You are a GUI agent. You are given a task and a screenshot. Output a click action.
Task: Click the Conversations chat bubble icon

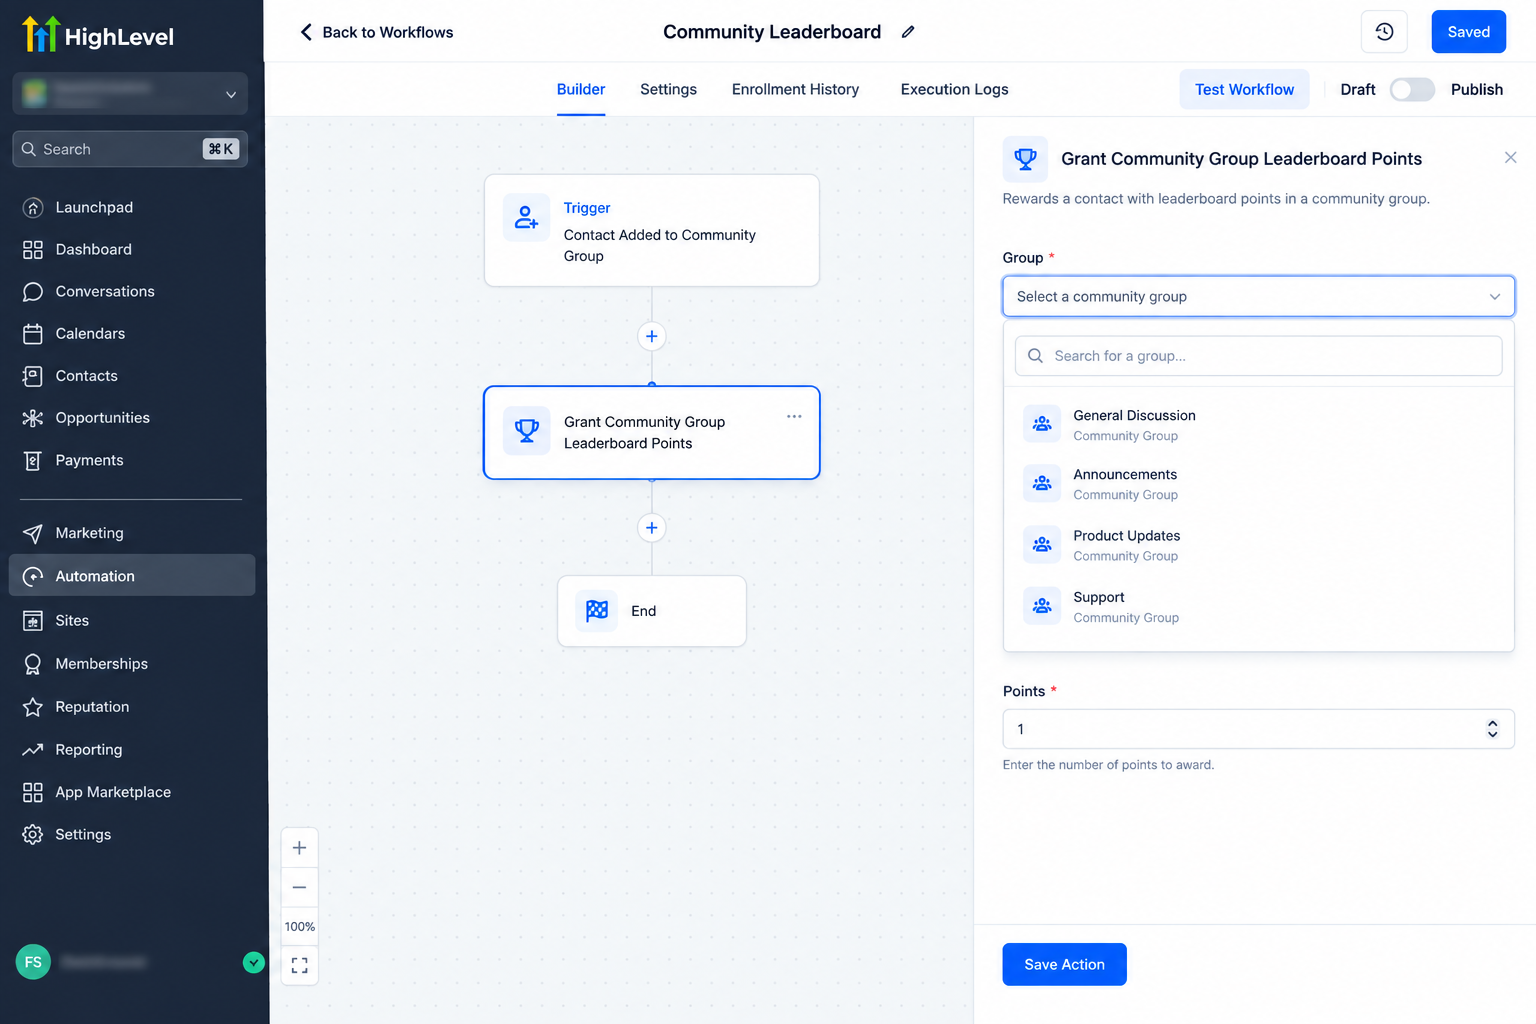click(33, 292)
